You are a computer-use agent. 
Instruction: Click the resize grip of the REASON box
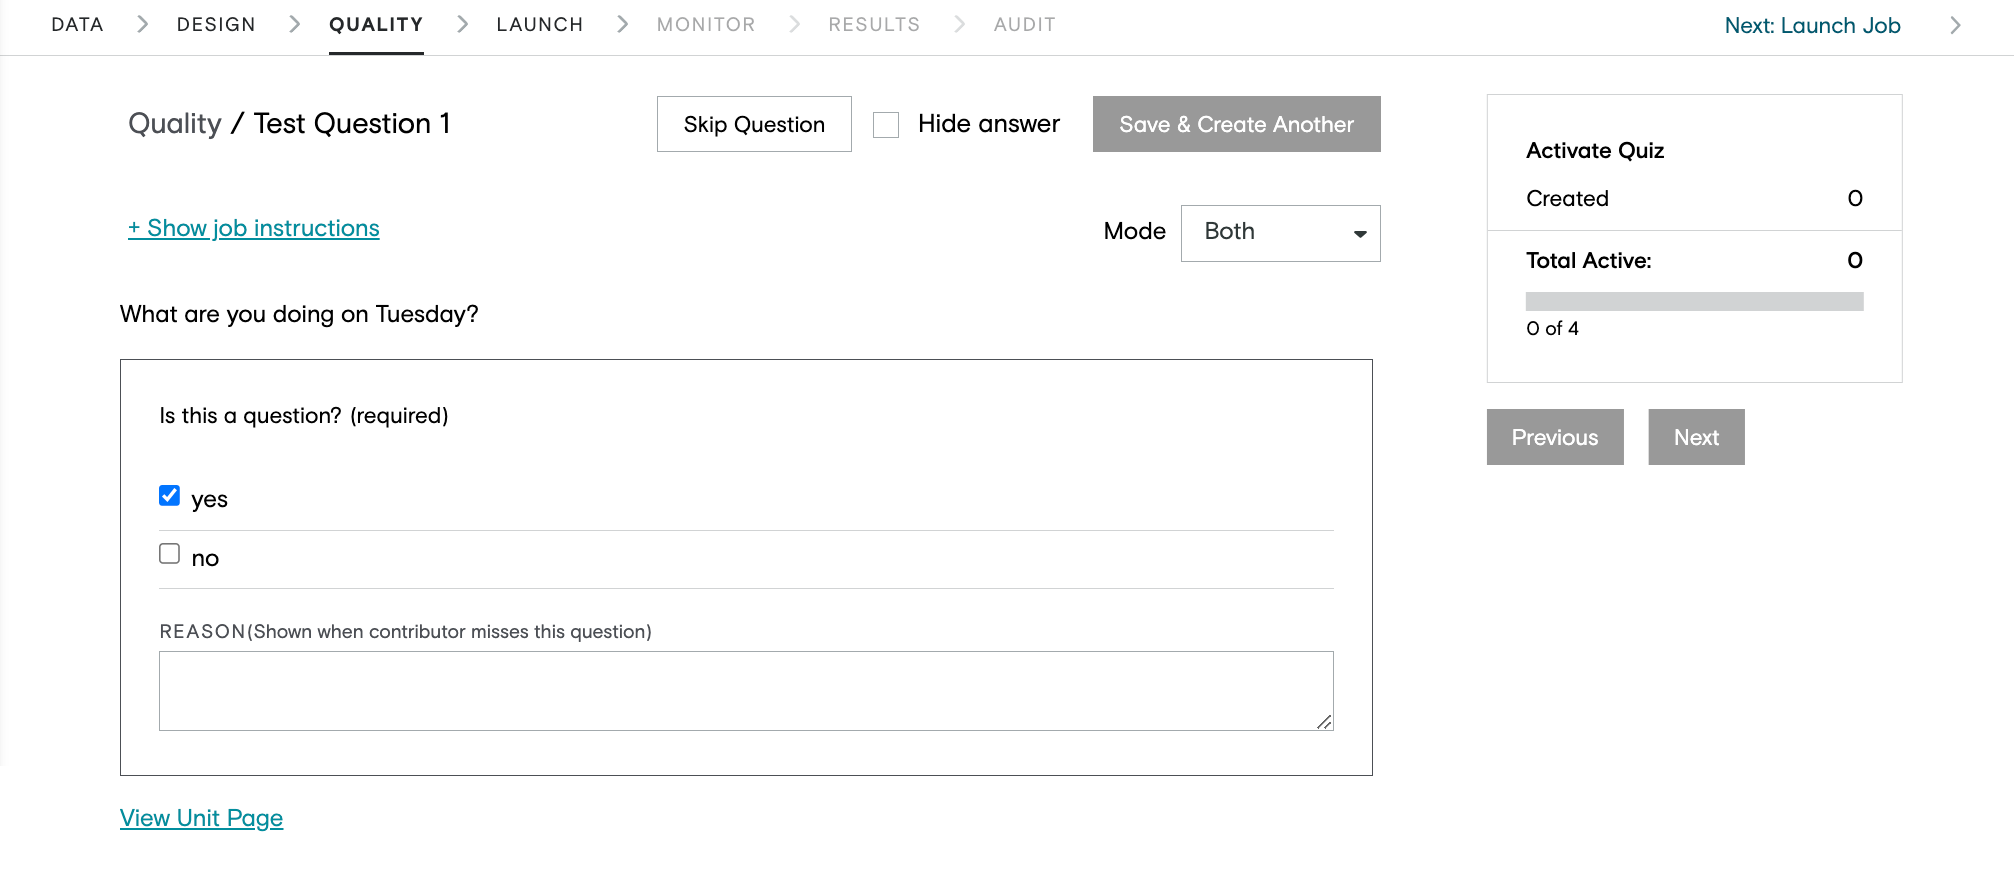pos(1324,721)
